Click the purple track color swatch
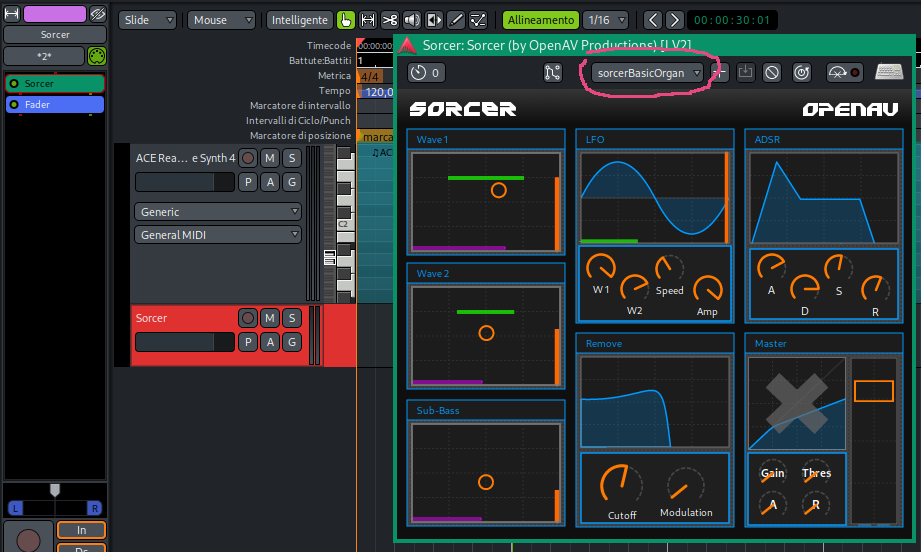The height and width of the screenshot is (552, 921). [55, 14]
